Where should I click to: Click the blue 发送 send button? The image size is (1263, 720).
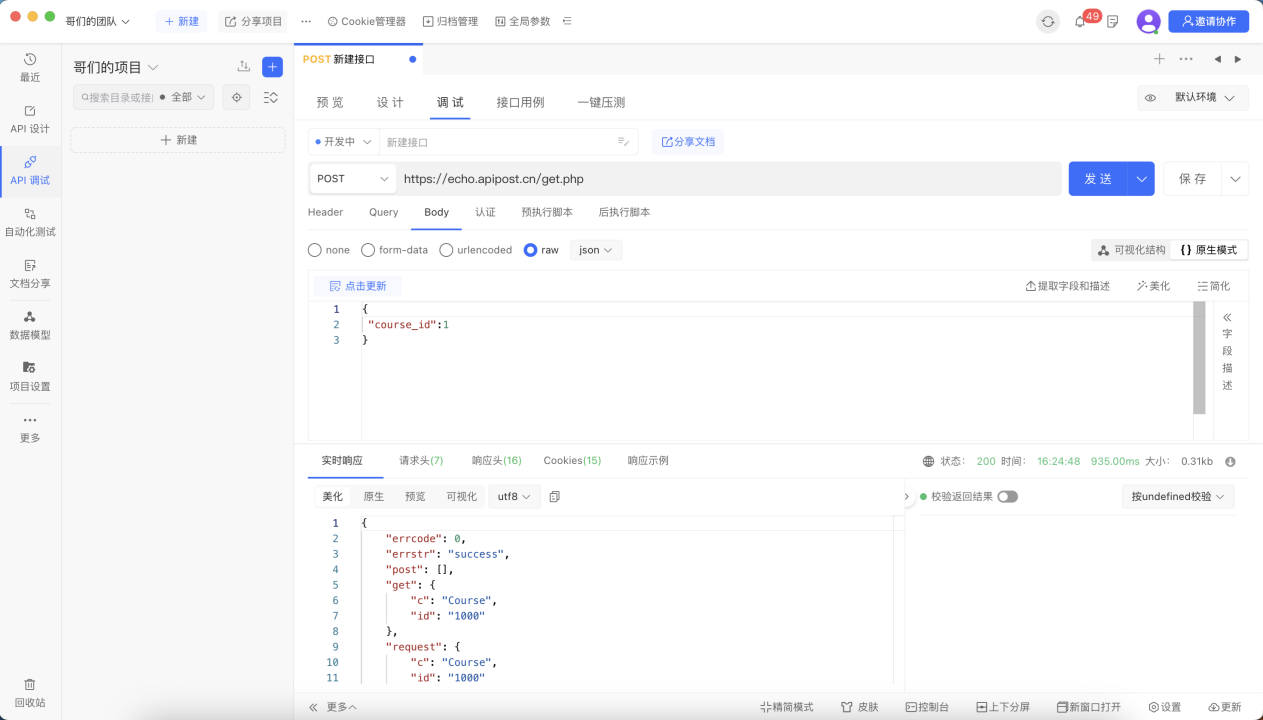pyautogui.click(x=1098, y=179)
